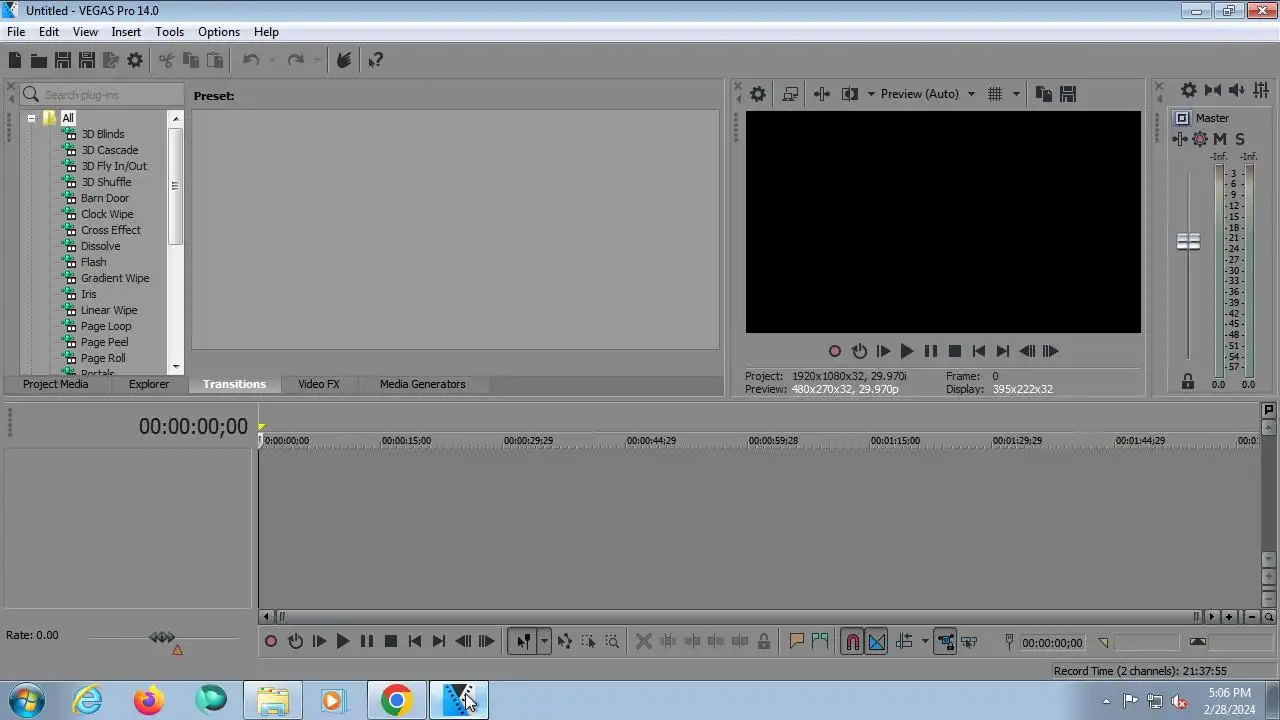This screenshot has width=1280, height=720.
Task: Select the Selection Edit tool
Action: (589, 642)
